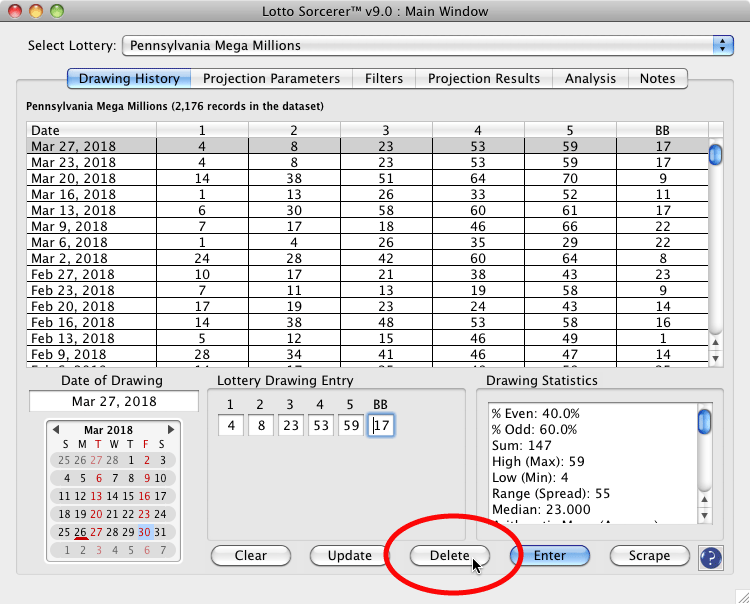Pick March 31 in the calendar
This screenshot has height=604, width=750.
pyautogui.click(x=160, y=532)
